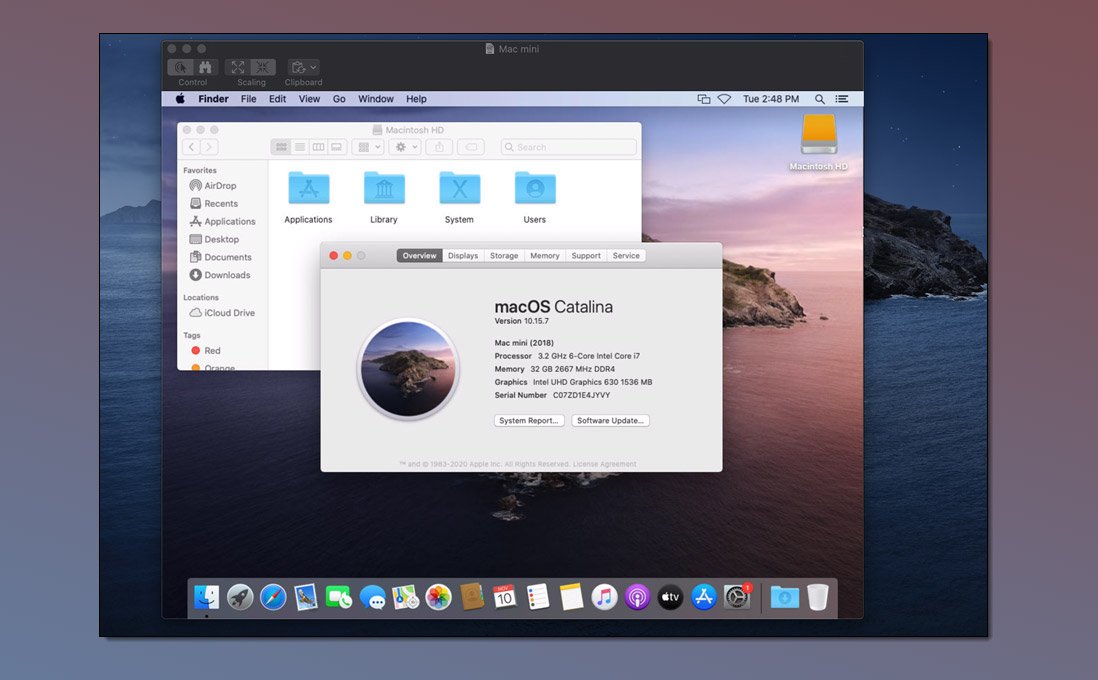The image size is (1098, 680).
Task: Open the Go menu in the menu bar
Action: point(339,99)
